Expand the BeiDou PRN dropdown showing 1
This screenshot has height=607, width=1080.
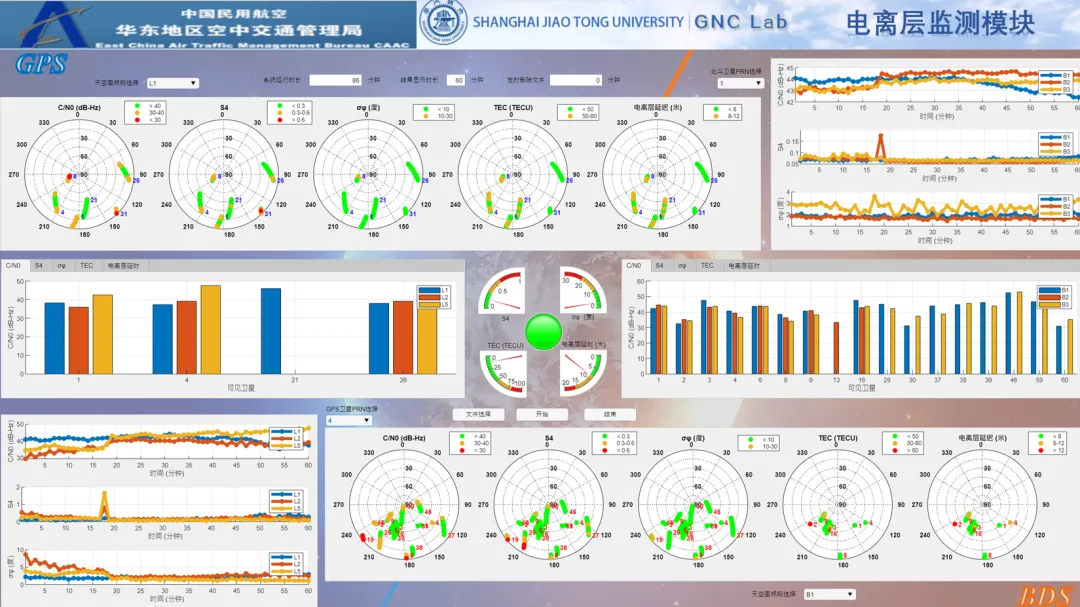point(740,84)
